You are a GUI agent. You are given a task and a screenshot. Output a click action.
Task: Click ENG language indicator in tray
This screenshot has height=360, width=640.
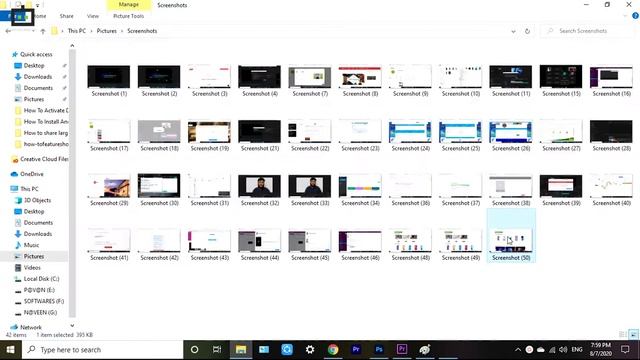[x=577, y=350]
